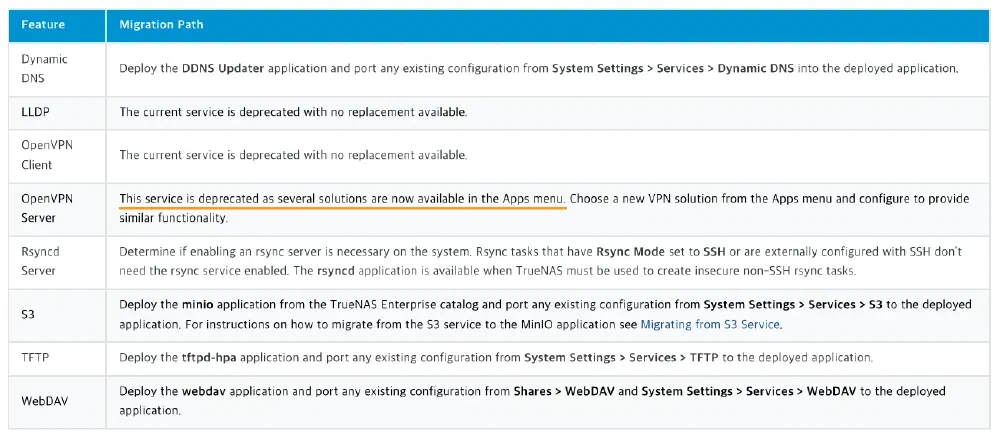The height and width of the screenshot is (438, 1000).
Task: Click the OpenVPN Server feature cell
Action: click(x=47, y=208)
